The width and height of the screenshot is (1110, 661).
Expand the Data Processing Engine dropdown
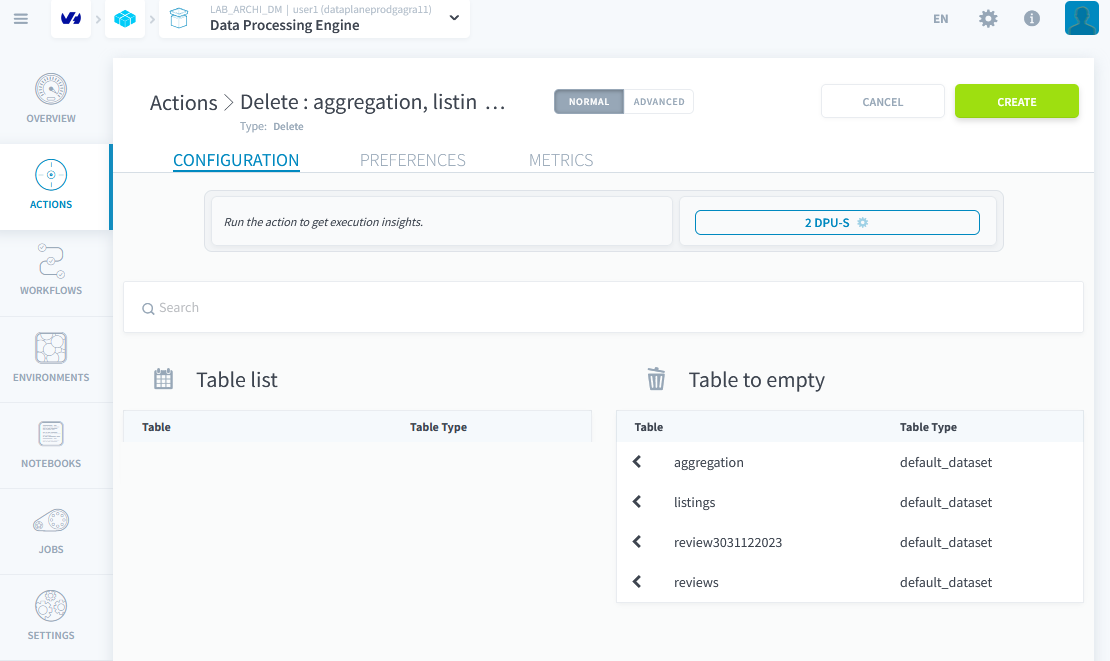(455, 19)
